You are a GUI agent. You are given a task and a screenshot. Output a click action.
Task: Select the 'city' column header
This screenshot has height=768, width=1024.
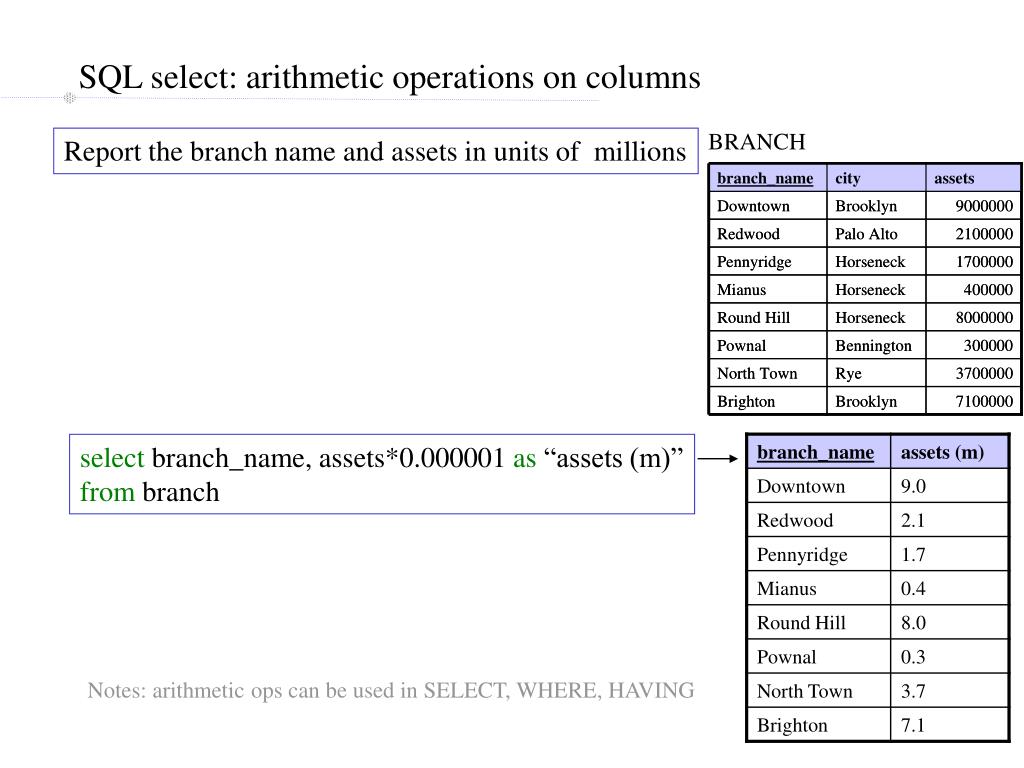848,178
